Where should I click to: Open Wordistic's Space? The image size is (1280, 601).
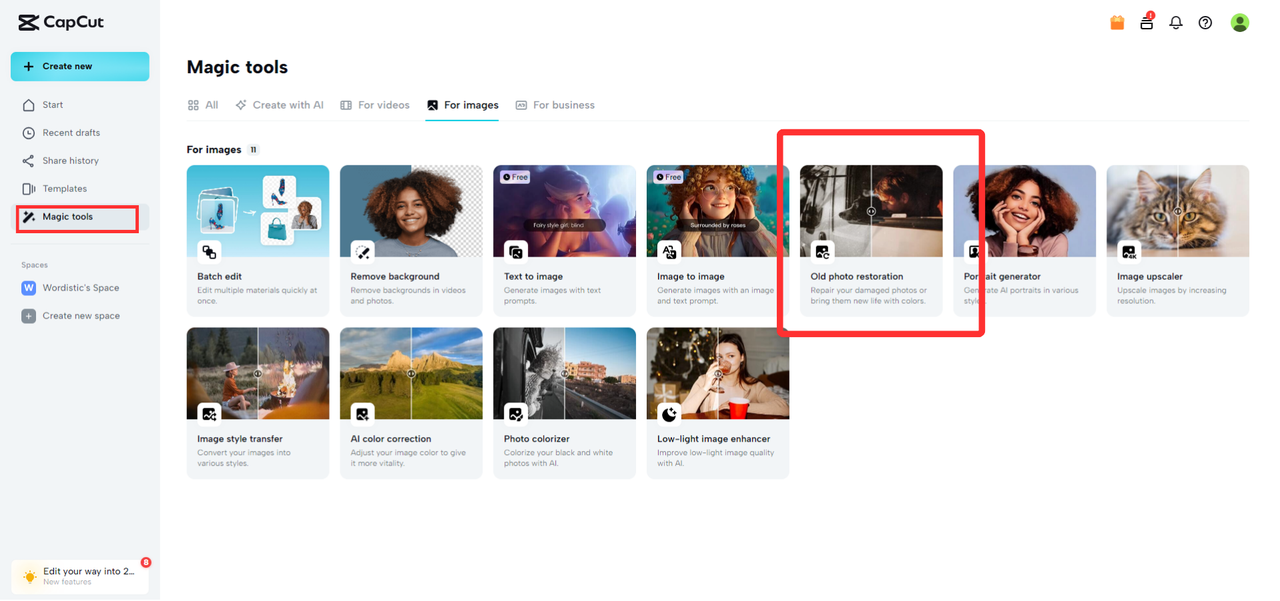point(80,288)
